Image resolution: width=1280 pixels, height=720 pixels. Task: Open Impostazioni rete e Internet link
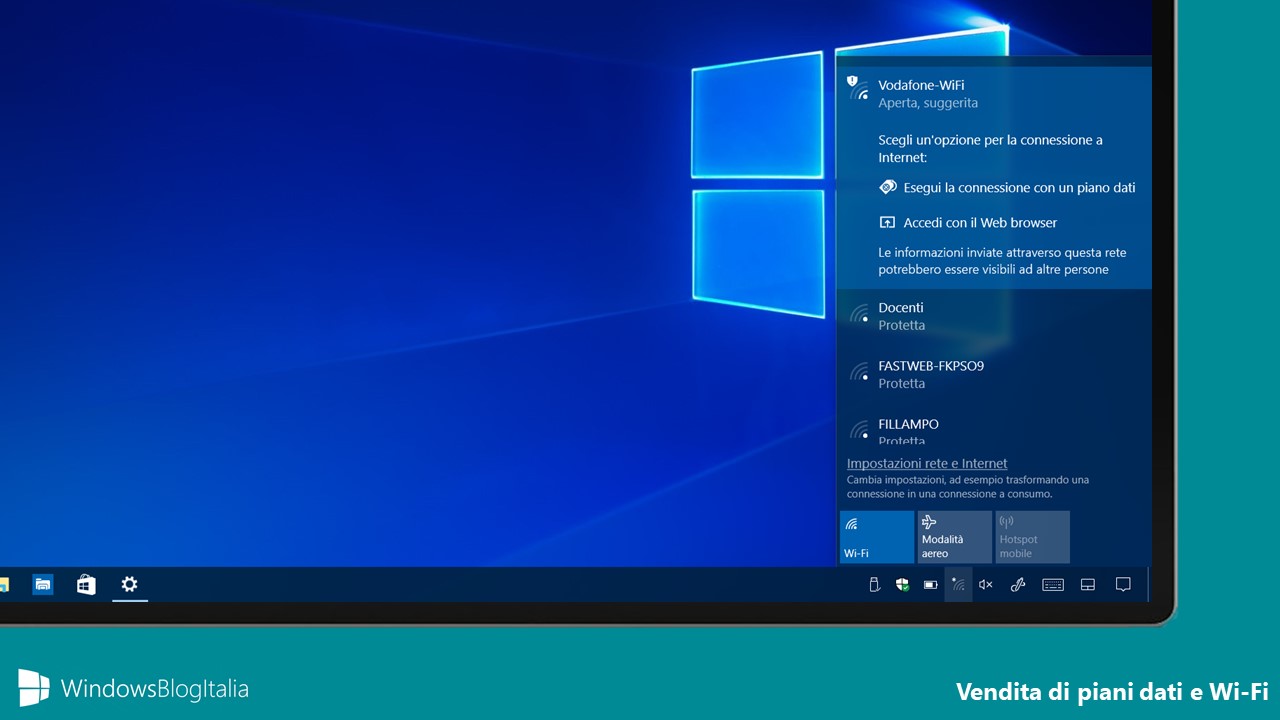927,463
